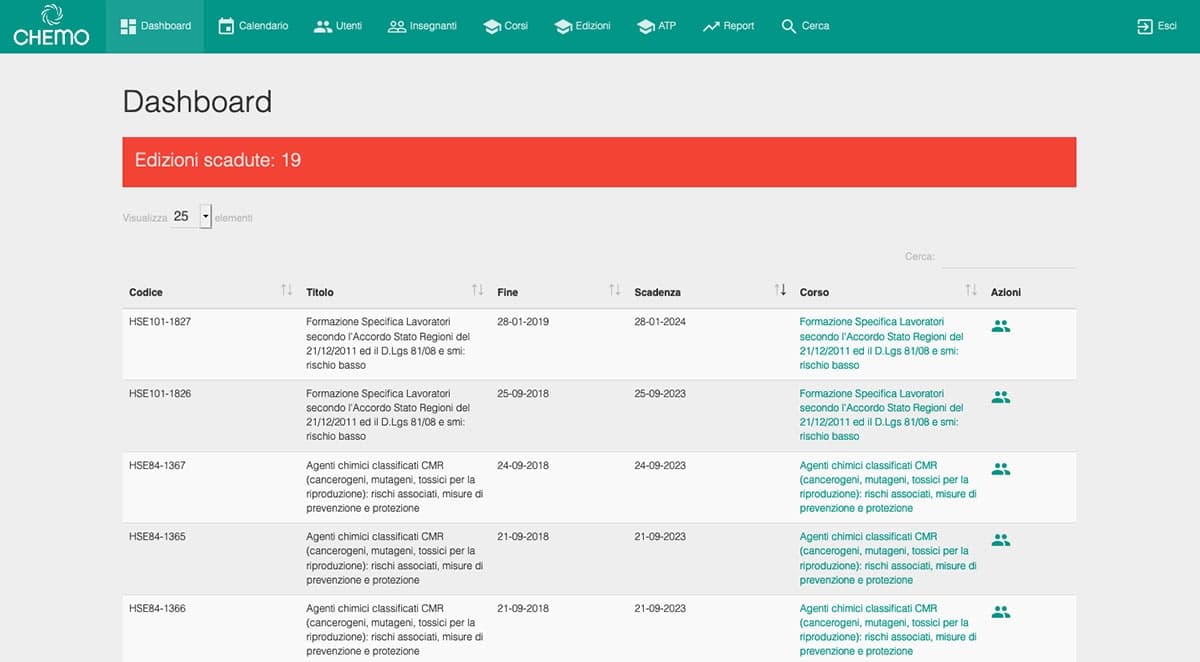The image size is (1200, 662).
Task: Open users icon for edition HSE101-1827
Action: click(1000, 325)
